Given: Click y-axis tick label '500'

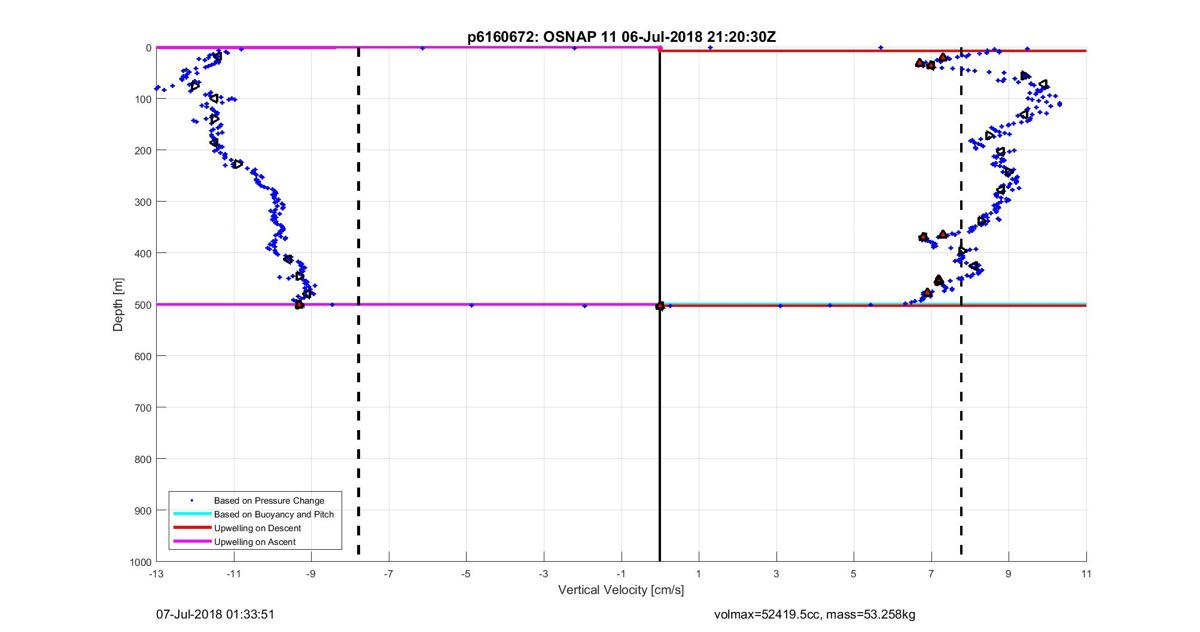Looking at the screenshot, I should pyautogui.click(x=144, y=305).
